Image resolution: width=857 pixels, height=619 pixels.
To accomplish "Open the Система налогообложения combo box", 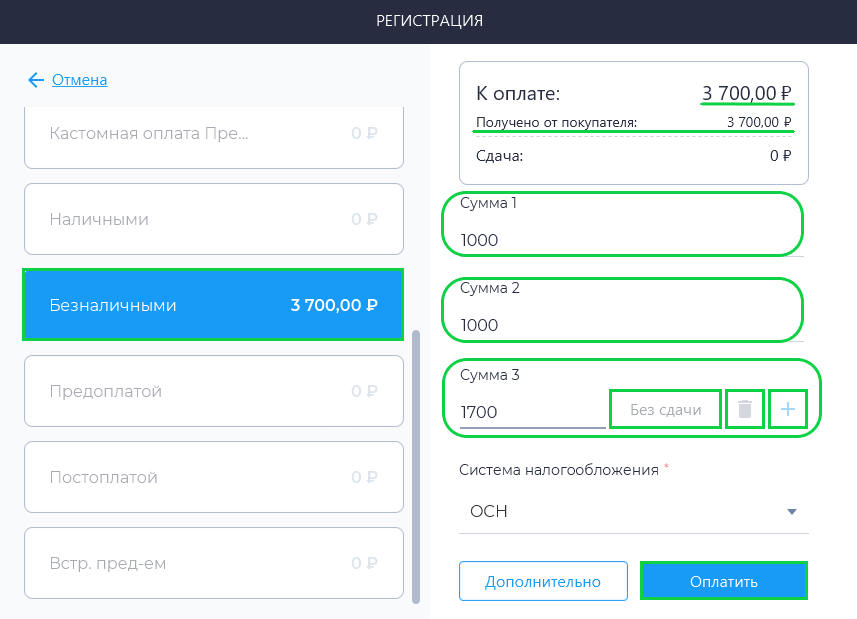I will pyautogui.click(x=633, y=511).
